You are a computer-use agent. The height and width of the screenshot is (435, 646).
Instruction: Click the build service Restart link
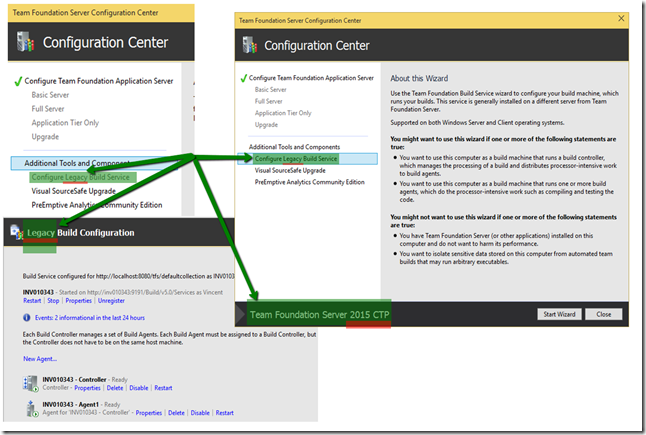[32, 301]
